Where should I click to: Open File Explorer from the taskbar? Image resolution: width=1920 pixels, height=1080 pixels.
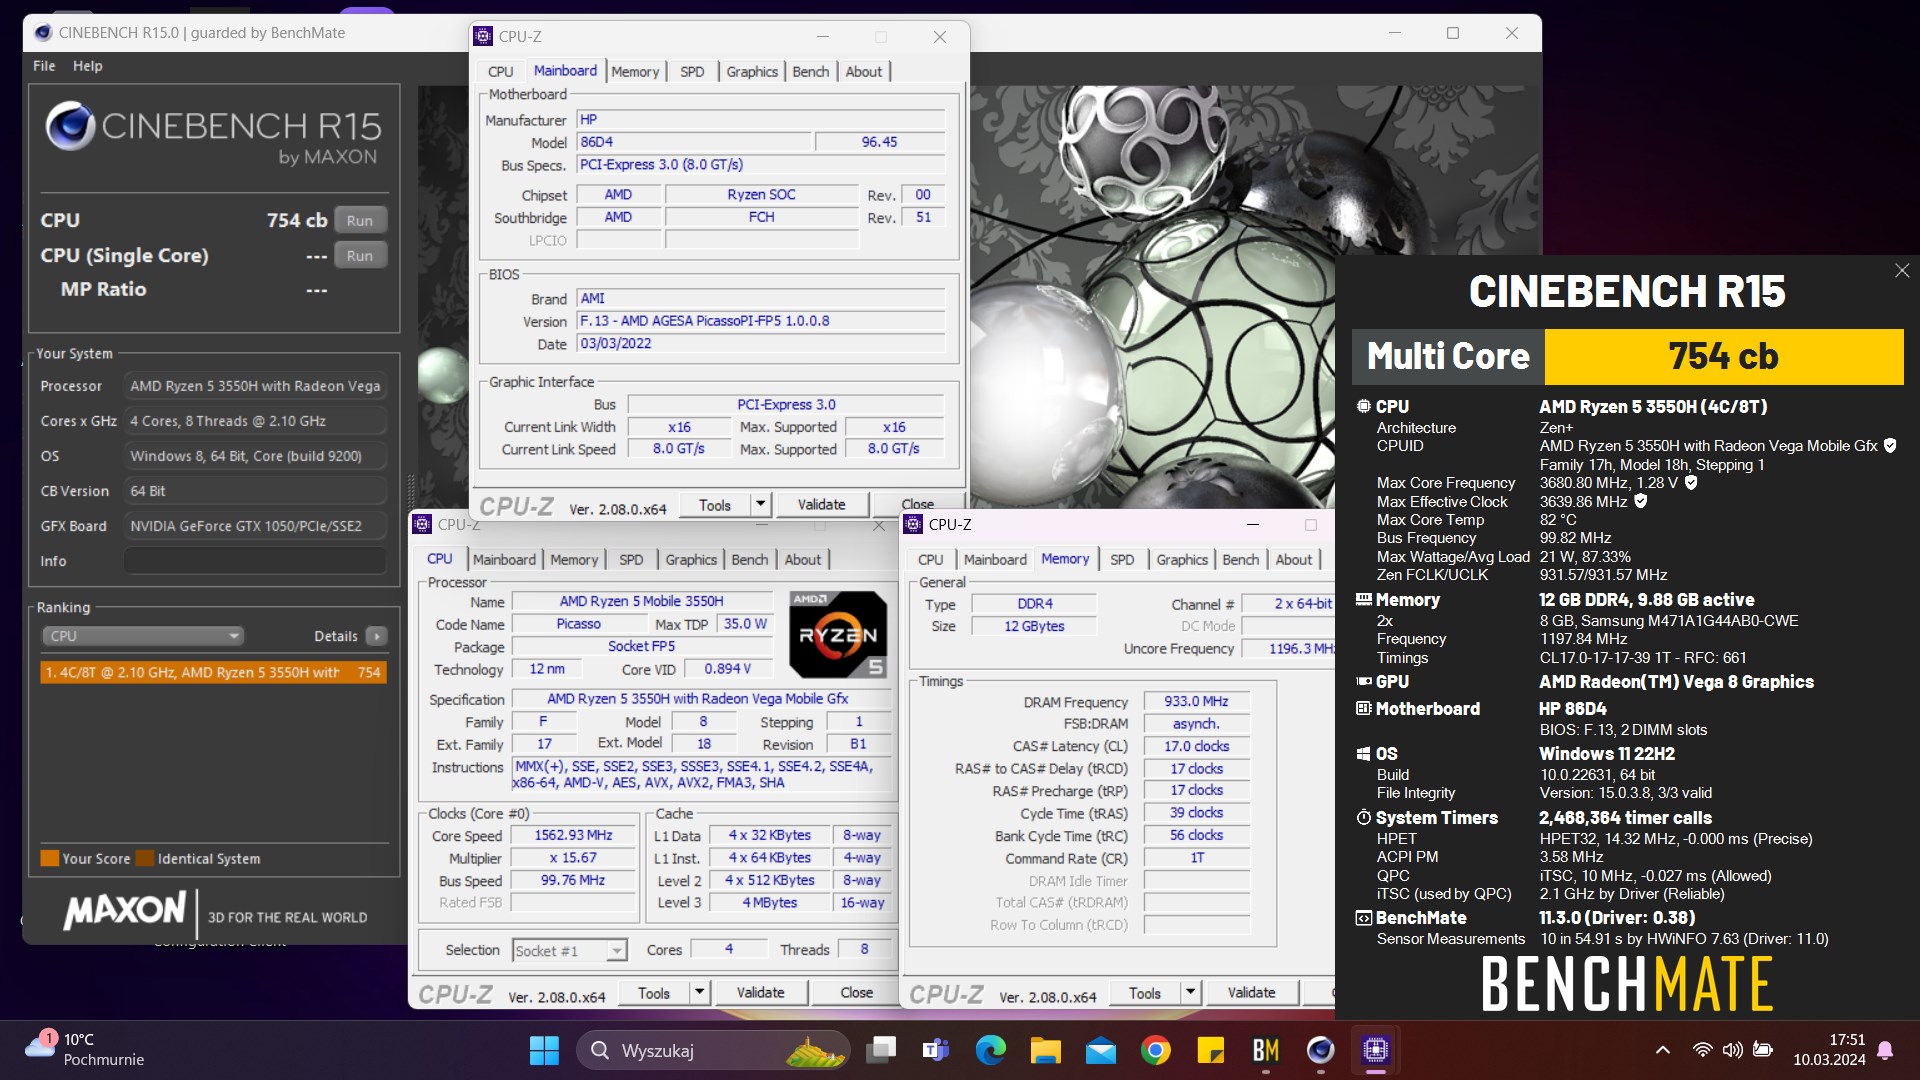click(x=1046, y=1050)
